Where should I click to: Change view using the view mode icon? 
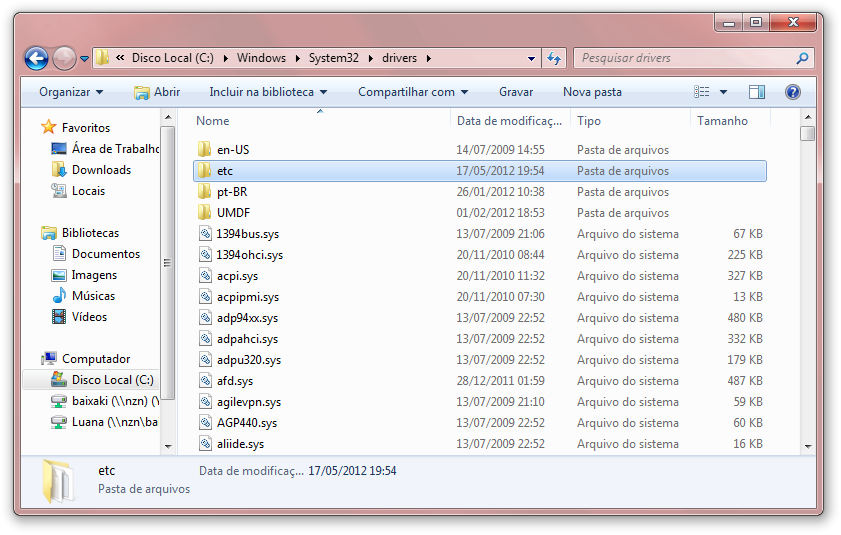click(x=702, y=92)
